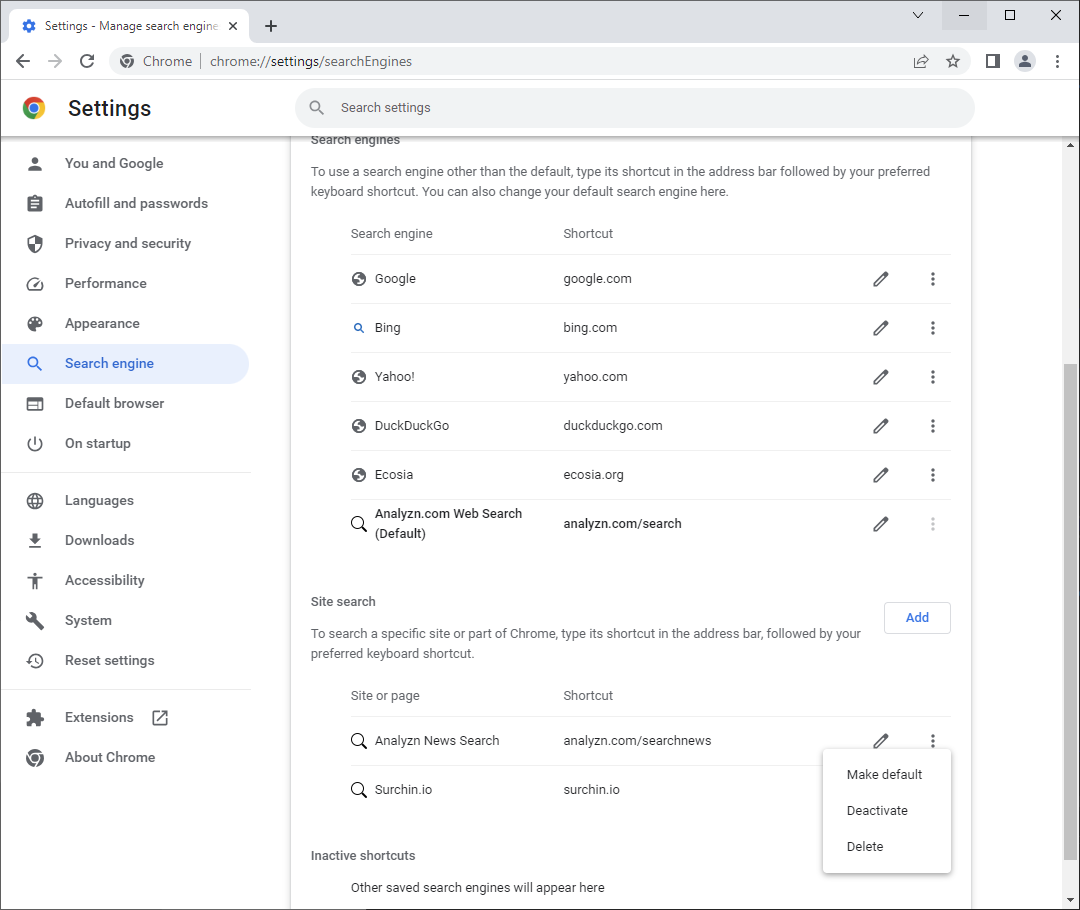
Task: Edit the Google search engine entry
Action: click(x=880, y=279)
